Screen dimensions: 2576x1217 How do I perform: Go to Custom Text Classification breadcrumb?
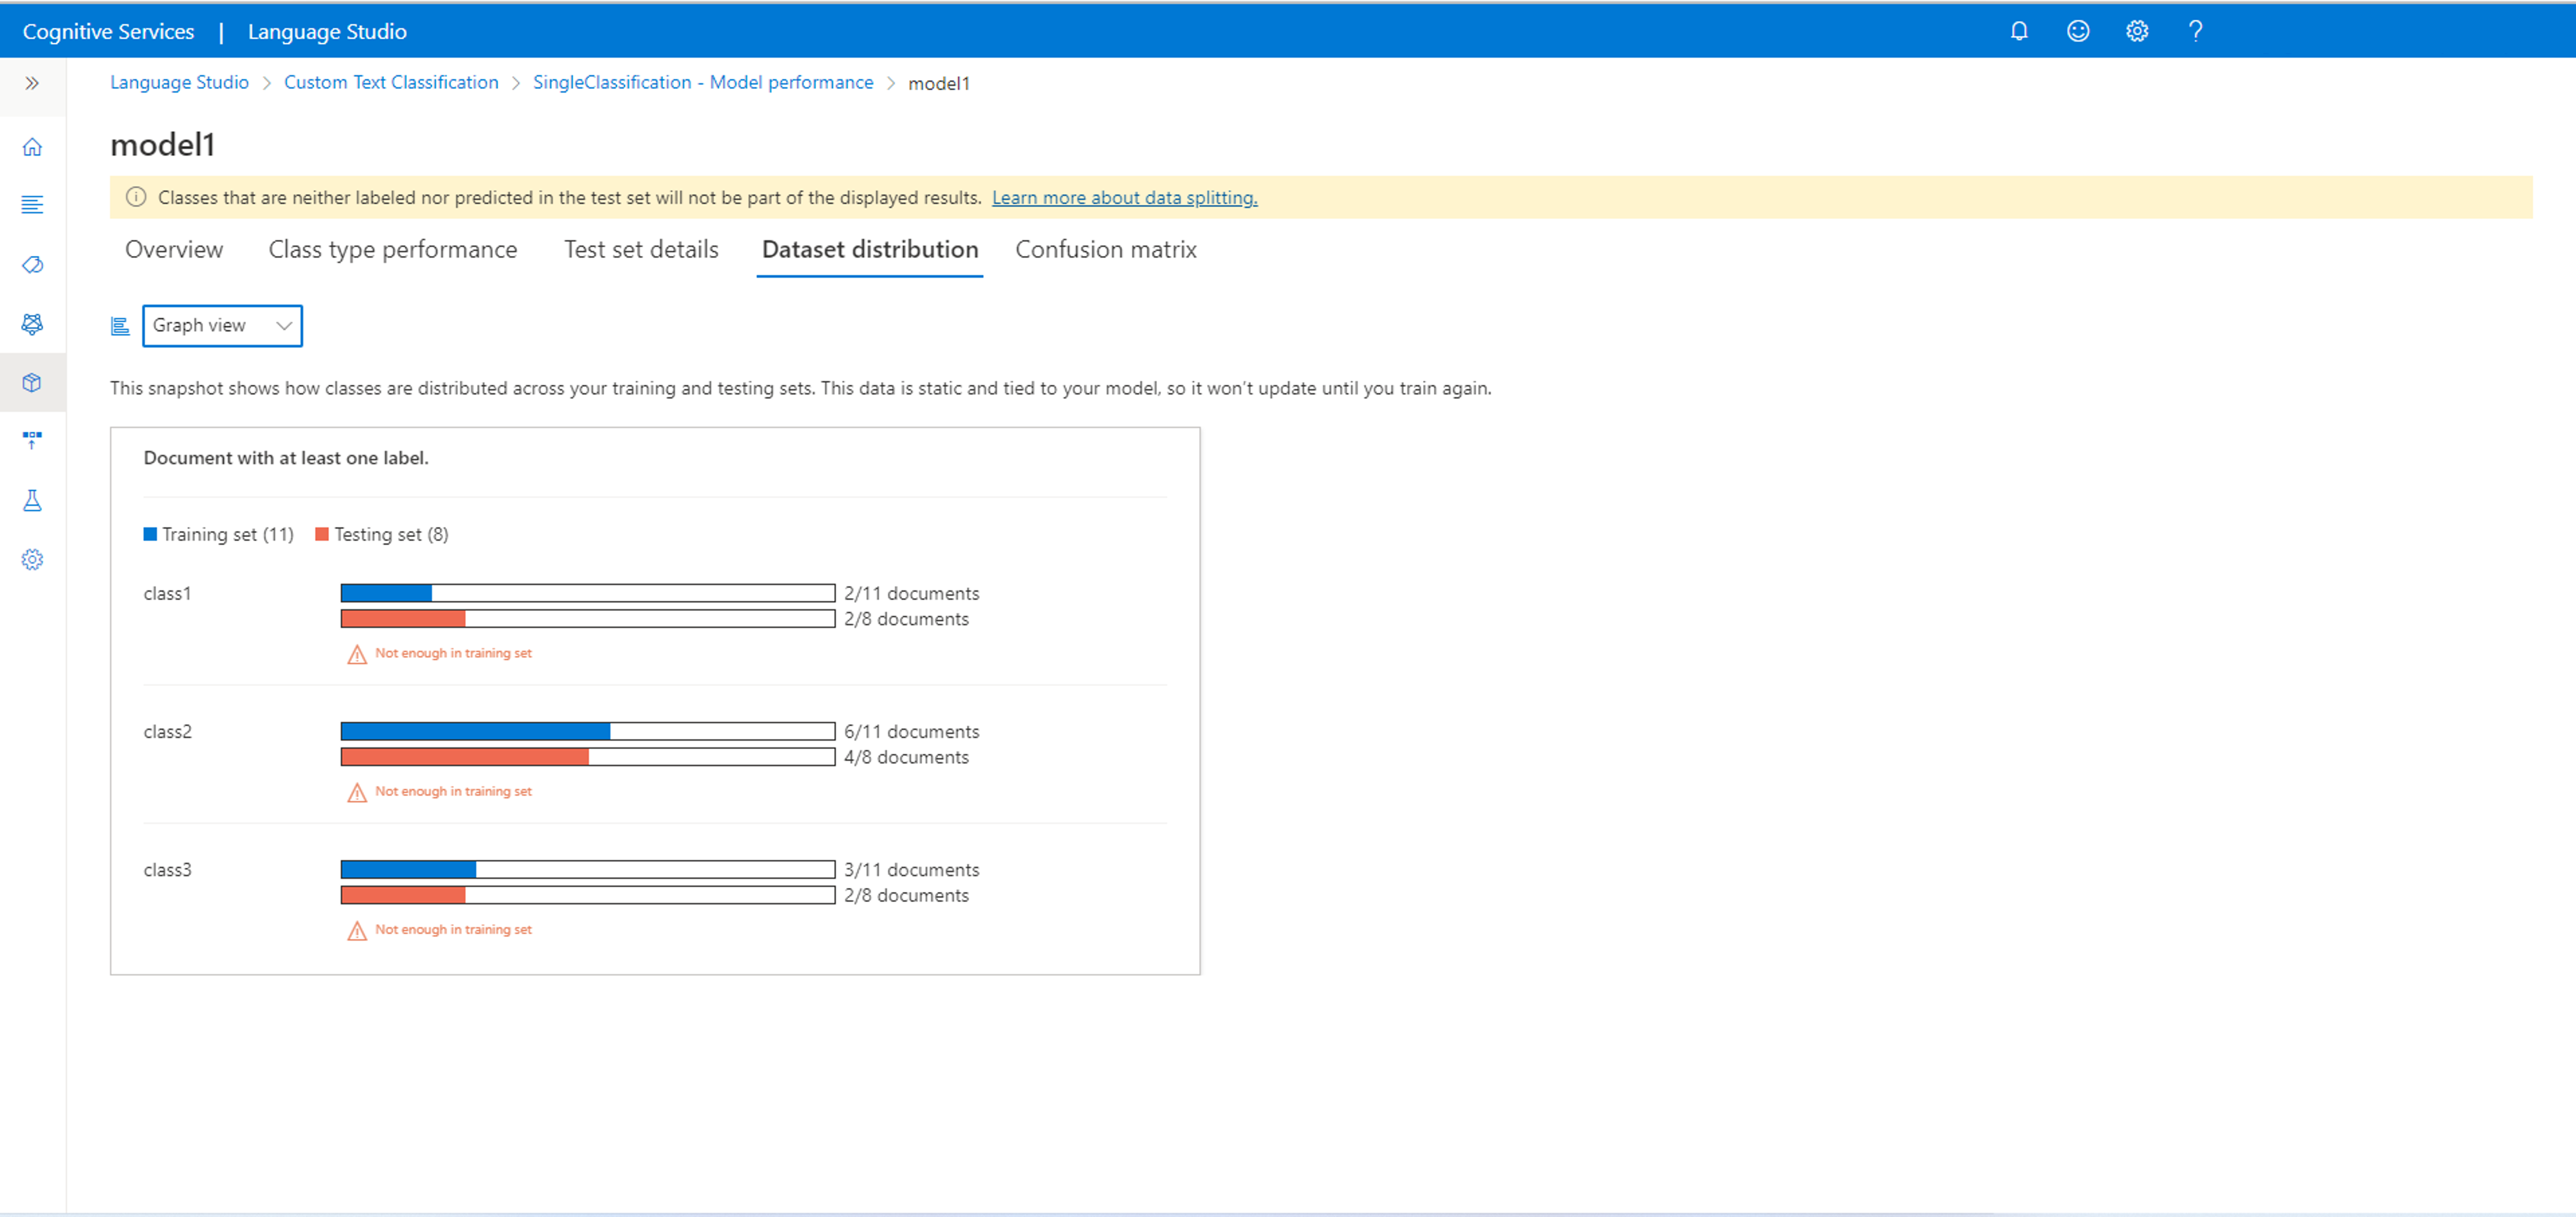[391, 82]
